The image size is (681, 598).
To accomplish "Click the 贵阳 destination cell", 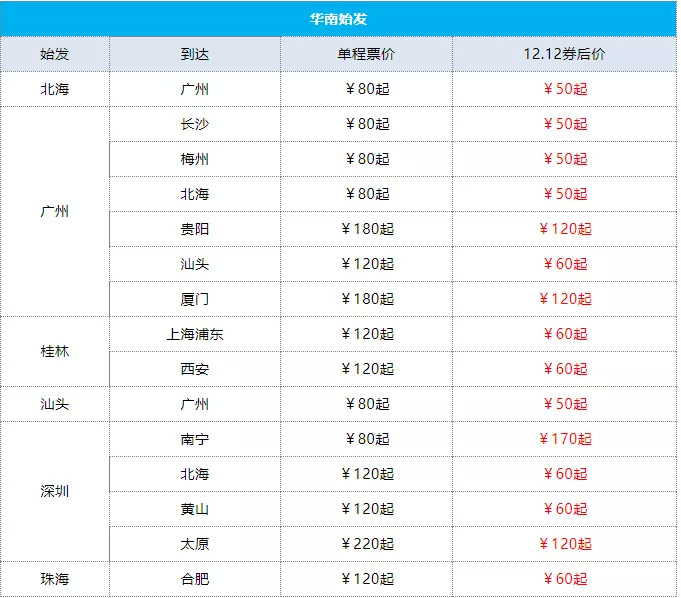I will point(195,229).
